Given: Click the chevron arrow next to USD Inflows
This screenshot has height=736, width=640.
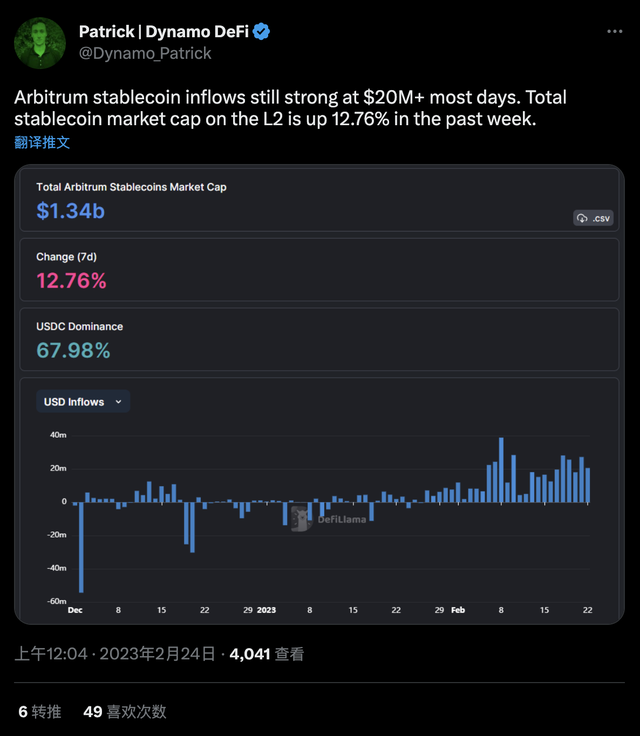Looking at the screenshot, I should [x=119, y=402].
